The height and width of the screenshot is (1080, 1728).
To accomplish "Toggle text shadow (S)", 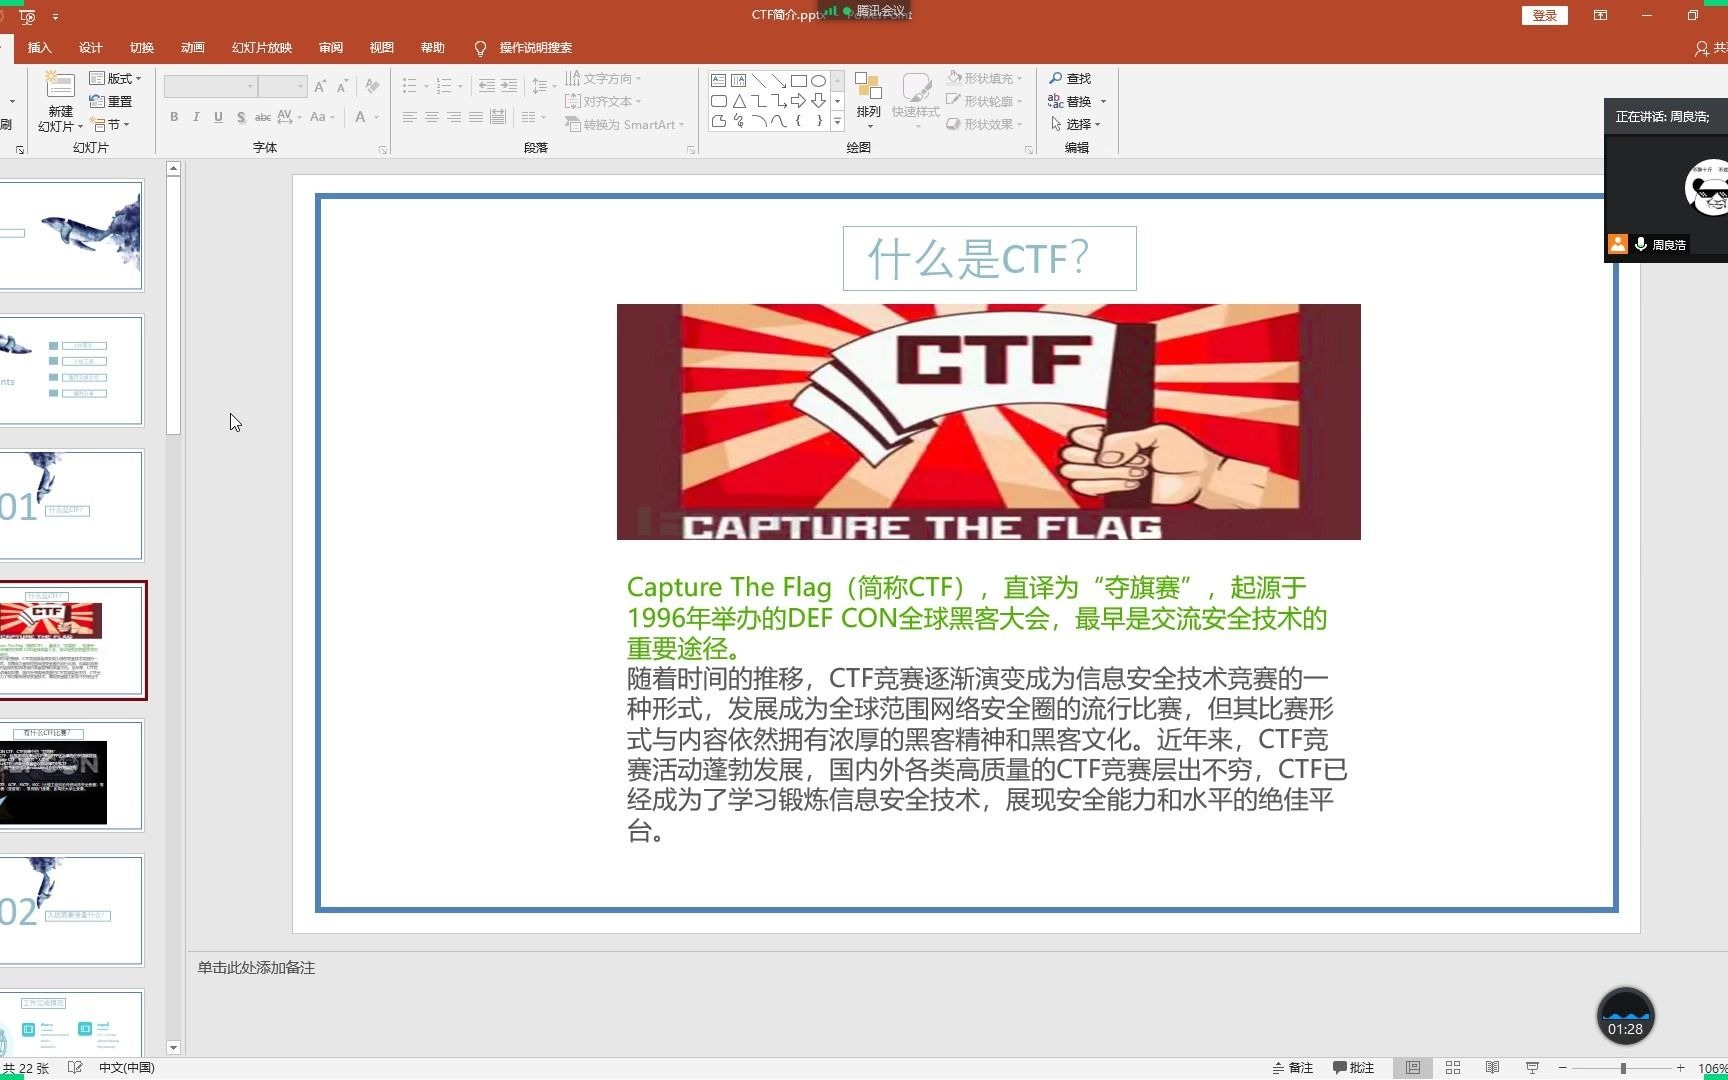I will 241,117.
